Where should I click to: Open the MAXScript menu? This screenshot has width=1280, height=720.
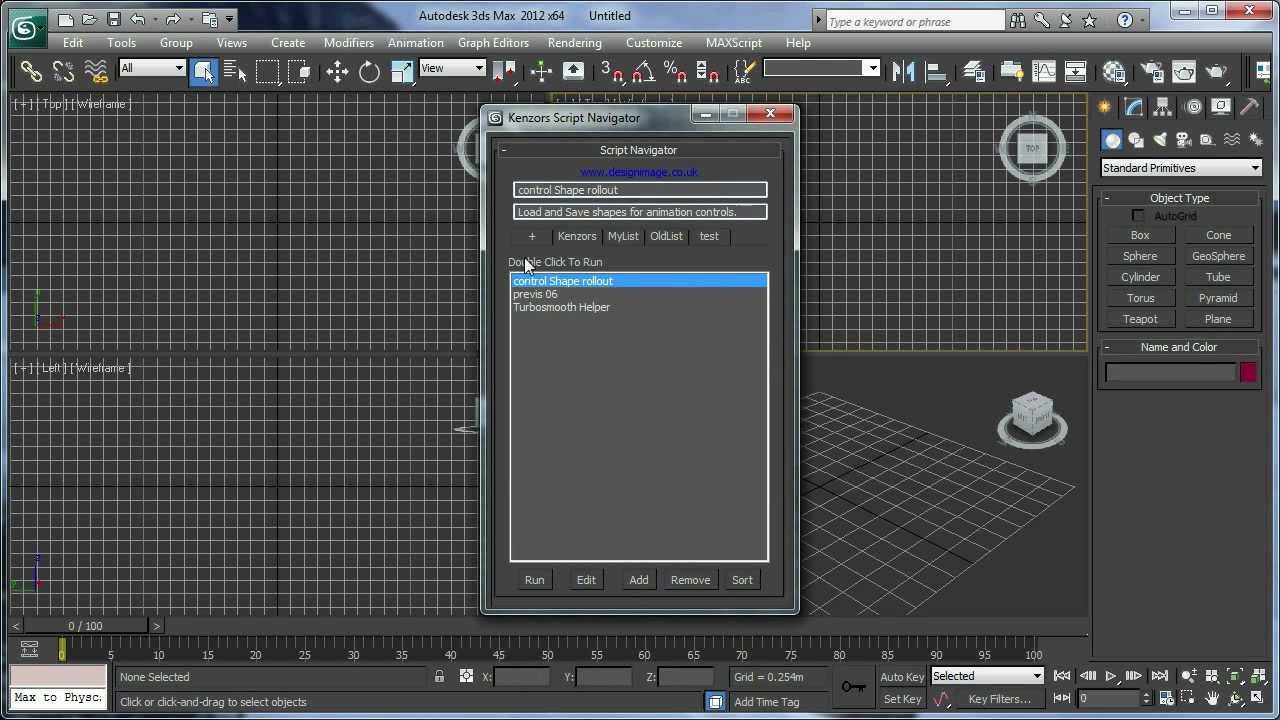pos(734,43)
